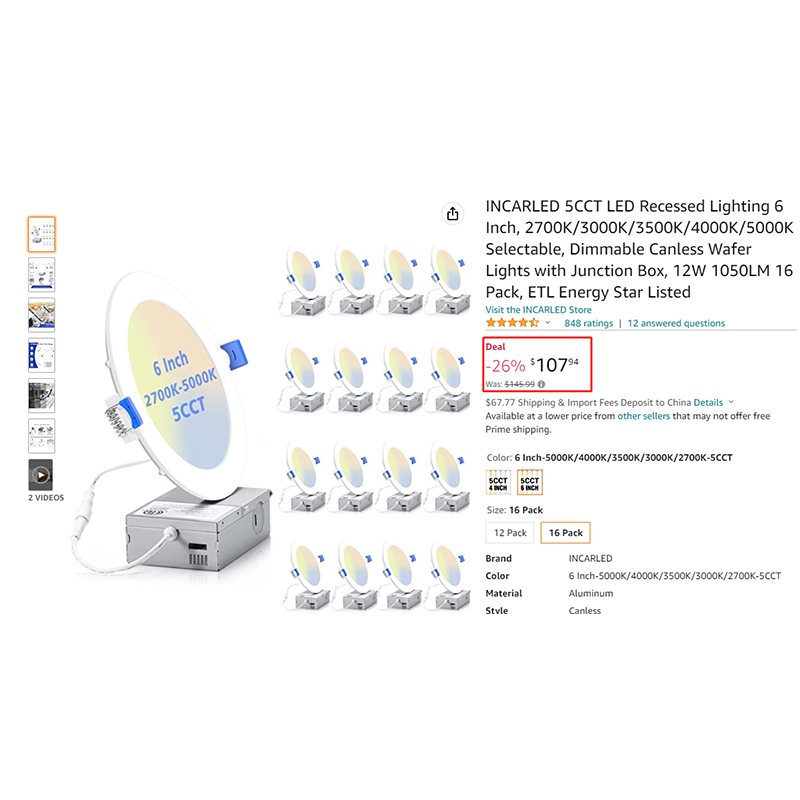Open the shipping Details link

[708, 403]
